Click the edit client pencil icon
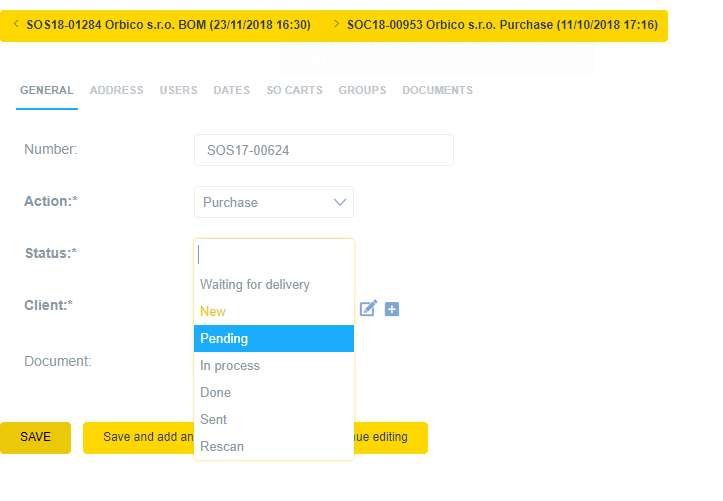Viewport: 723px width, 501px height. point(368,309)
